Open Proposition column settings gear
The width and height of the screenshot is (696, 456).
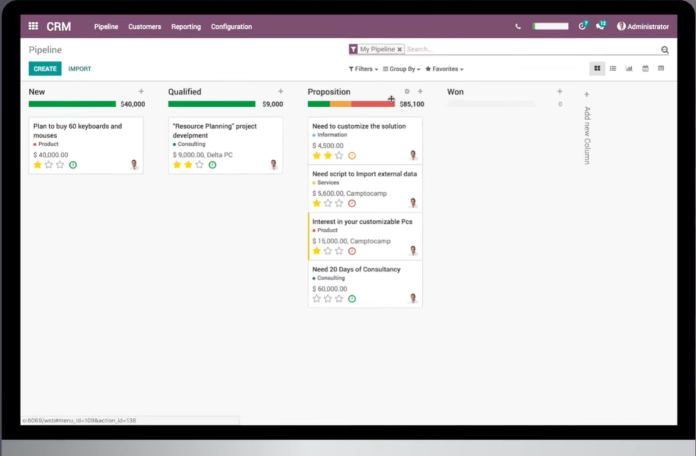click(x=407, y=91)
